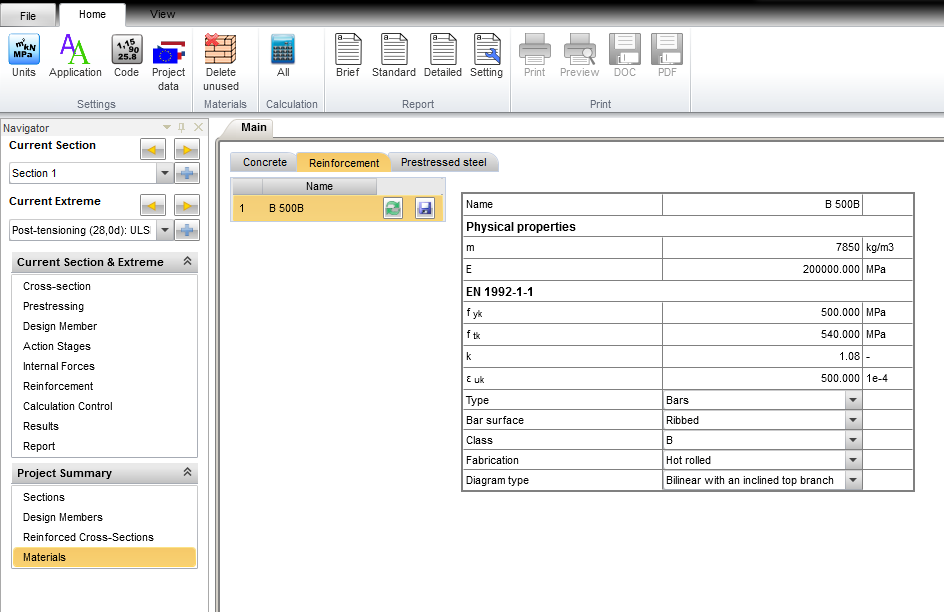Open Reinforced Cross-Sections in Project Summary

pyautogui.click(x=88, y=537)
